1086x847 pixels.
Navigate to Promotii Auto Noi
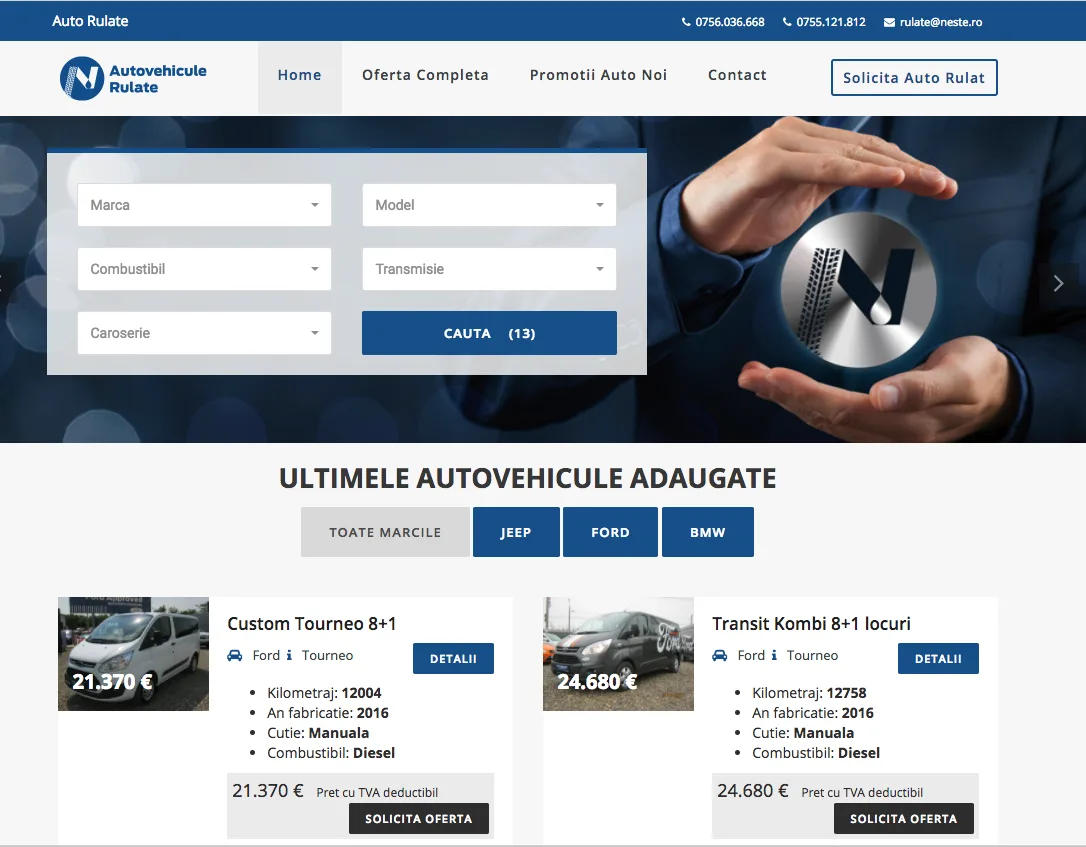598,75
